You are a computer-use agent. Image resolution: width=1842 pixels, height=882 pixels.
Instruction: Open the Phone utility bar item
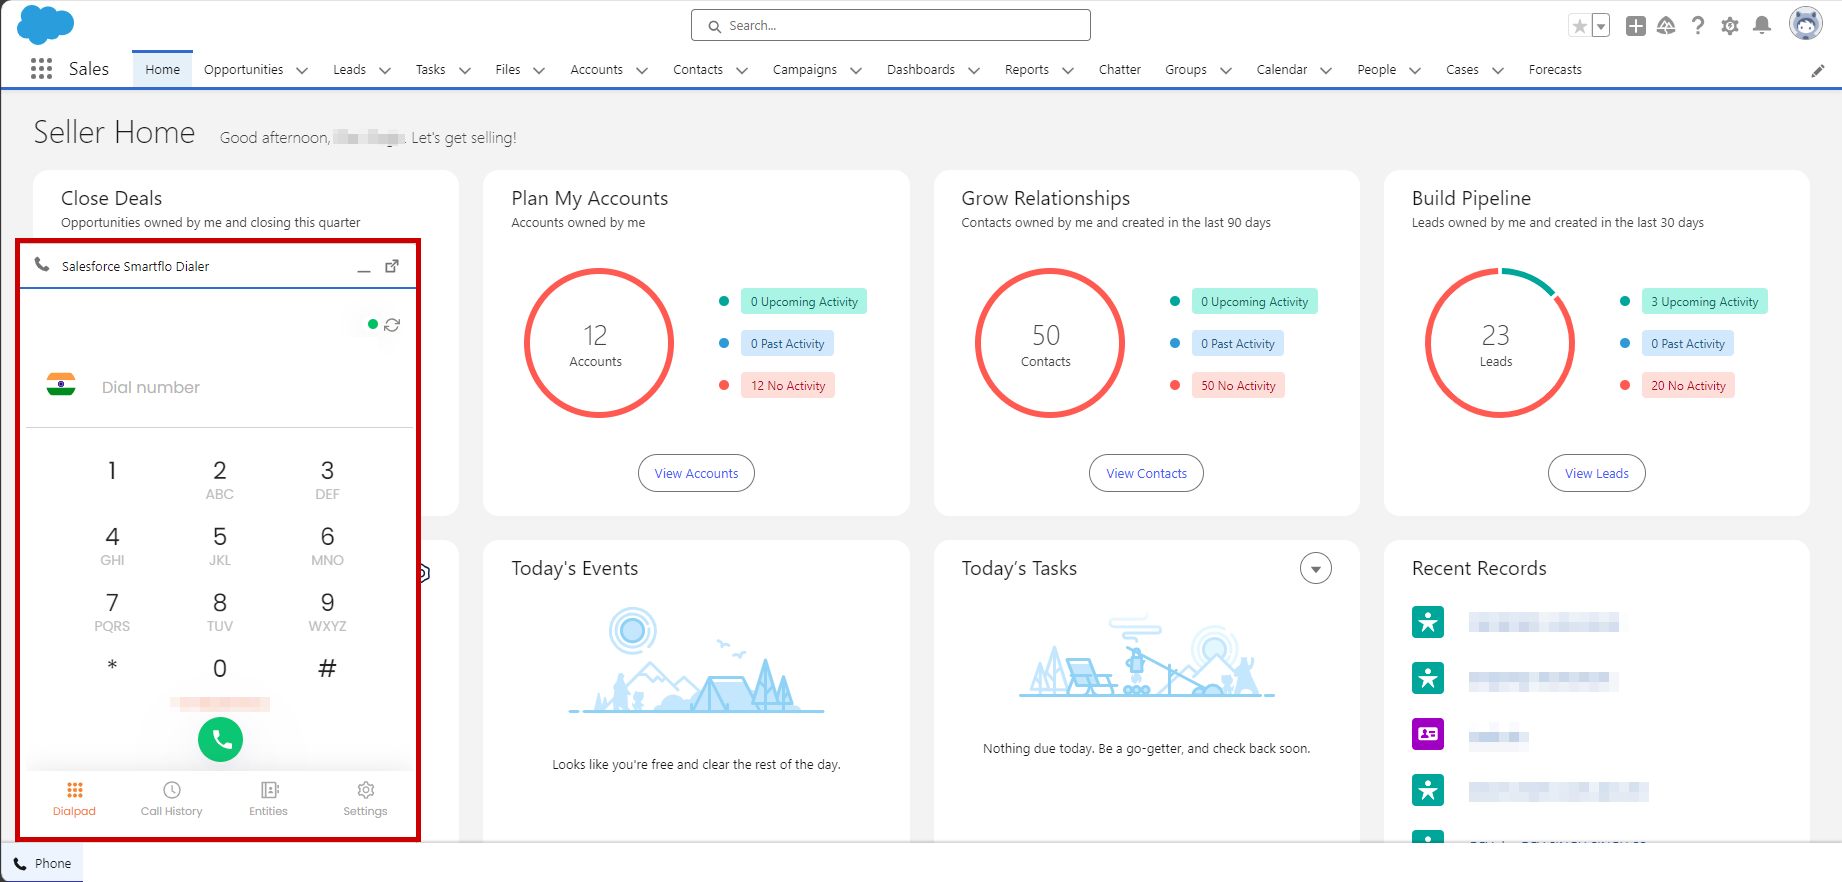(x=43, y=863)
